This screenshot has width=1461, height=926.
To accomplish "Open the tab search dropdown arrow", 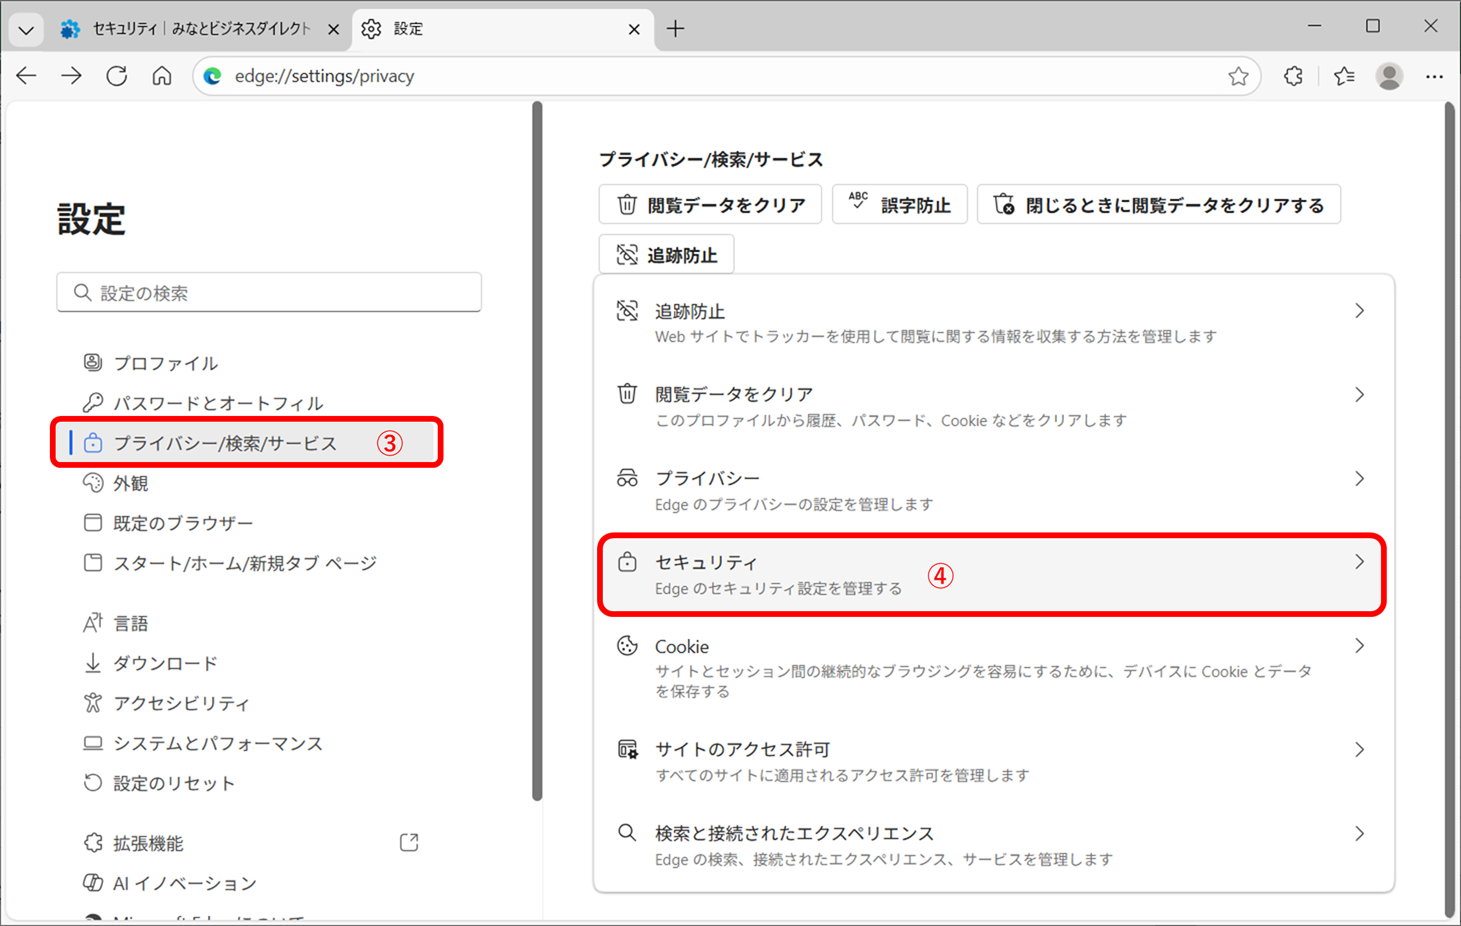I will click(26, 29).
